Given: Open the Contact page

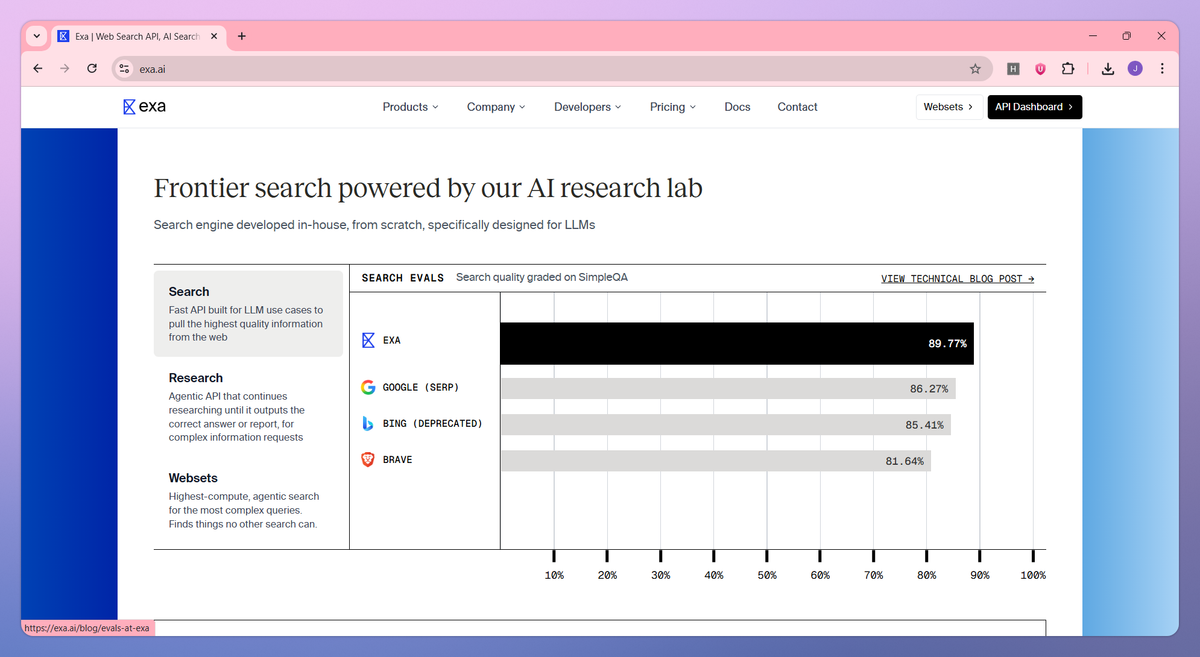Looking at the screenshot, I should click(x=797, y=107).
